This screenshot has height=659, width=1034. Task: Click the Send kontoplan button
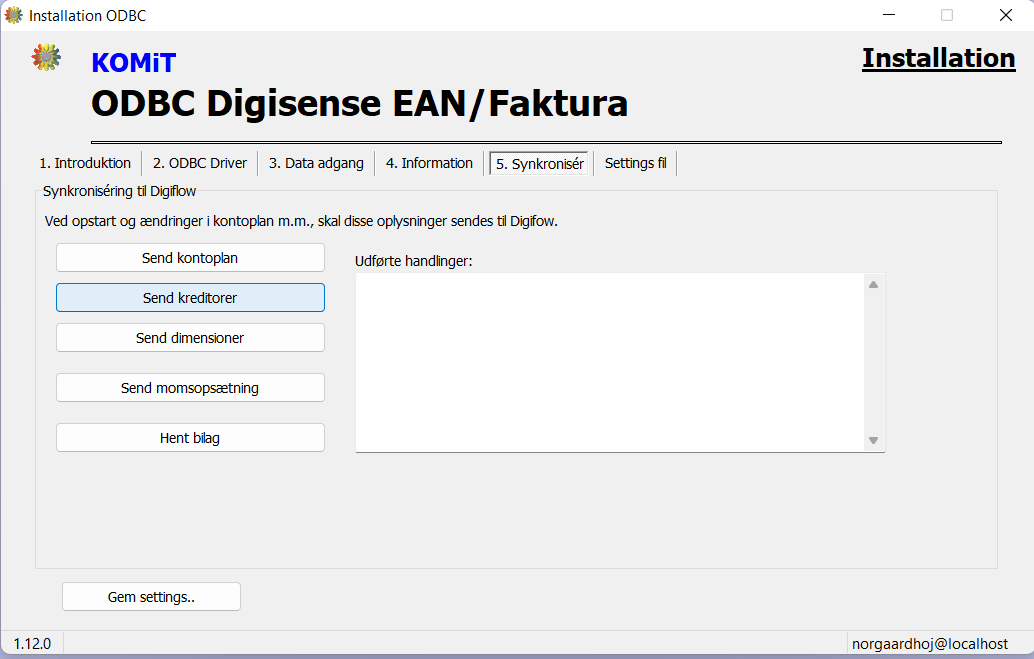tap(190, 258)
